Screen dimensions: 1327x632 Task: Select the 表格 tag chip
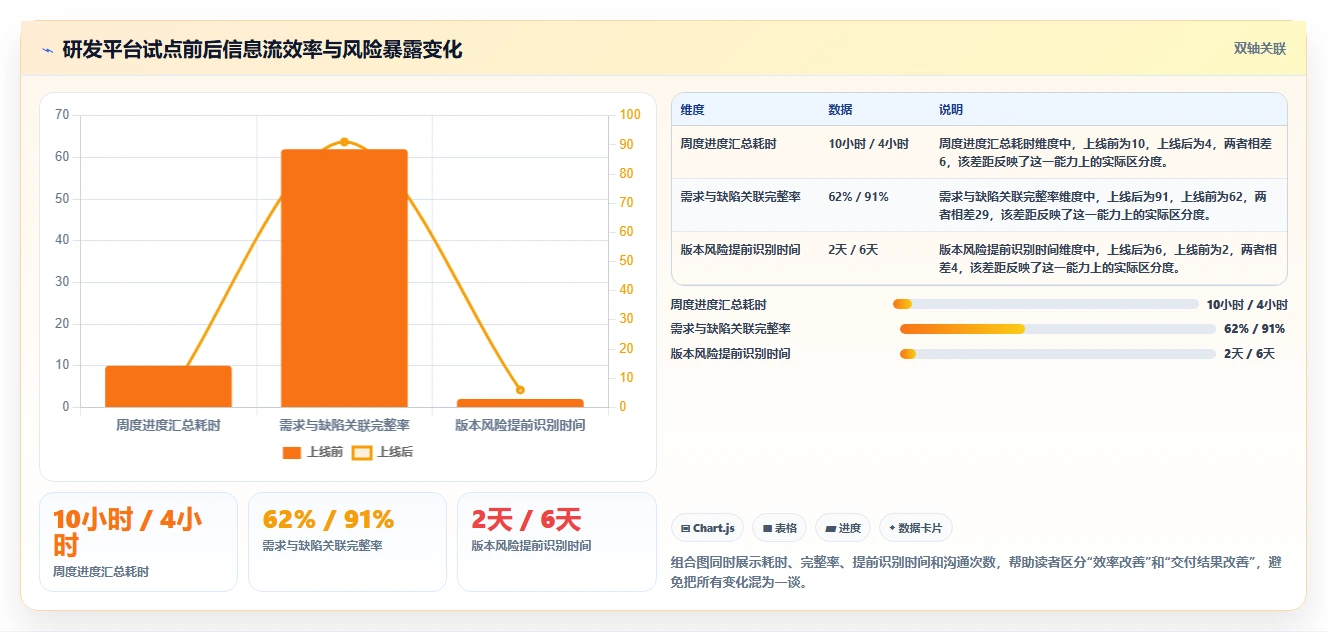[x=779, y=528]
